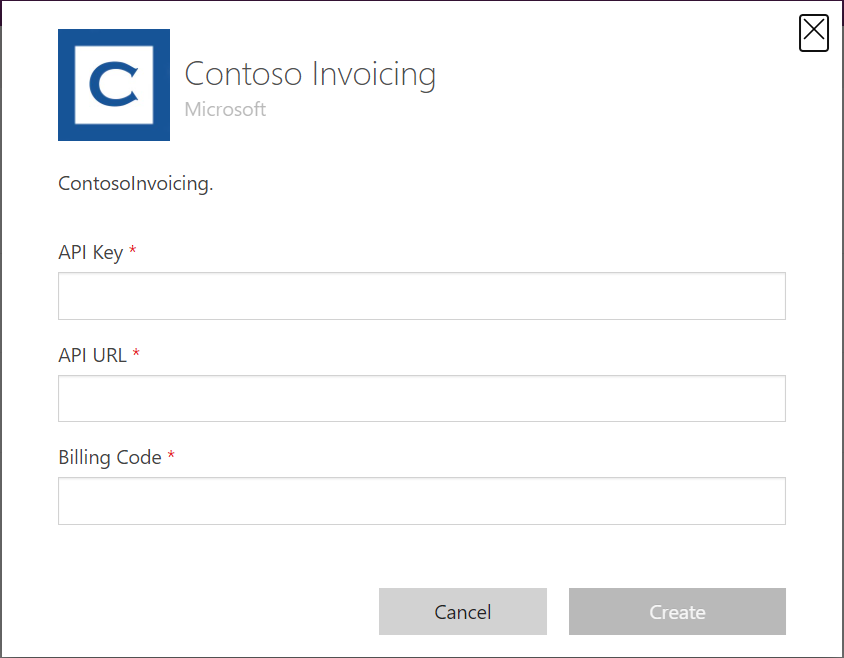Click the purple dialog border at top
This screenshot has width=844, height=658.
click(422, 4)
